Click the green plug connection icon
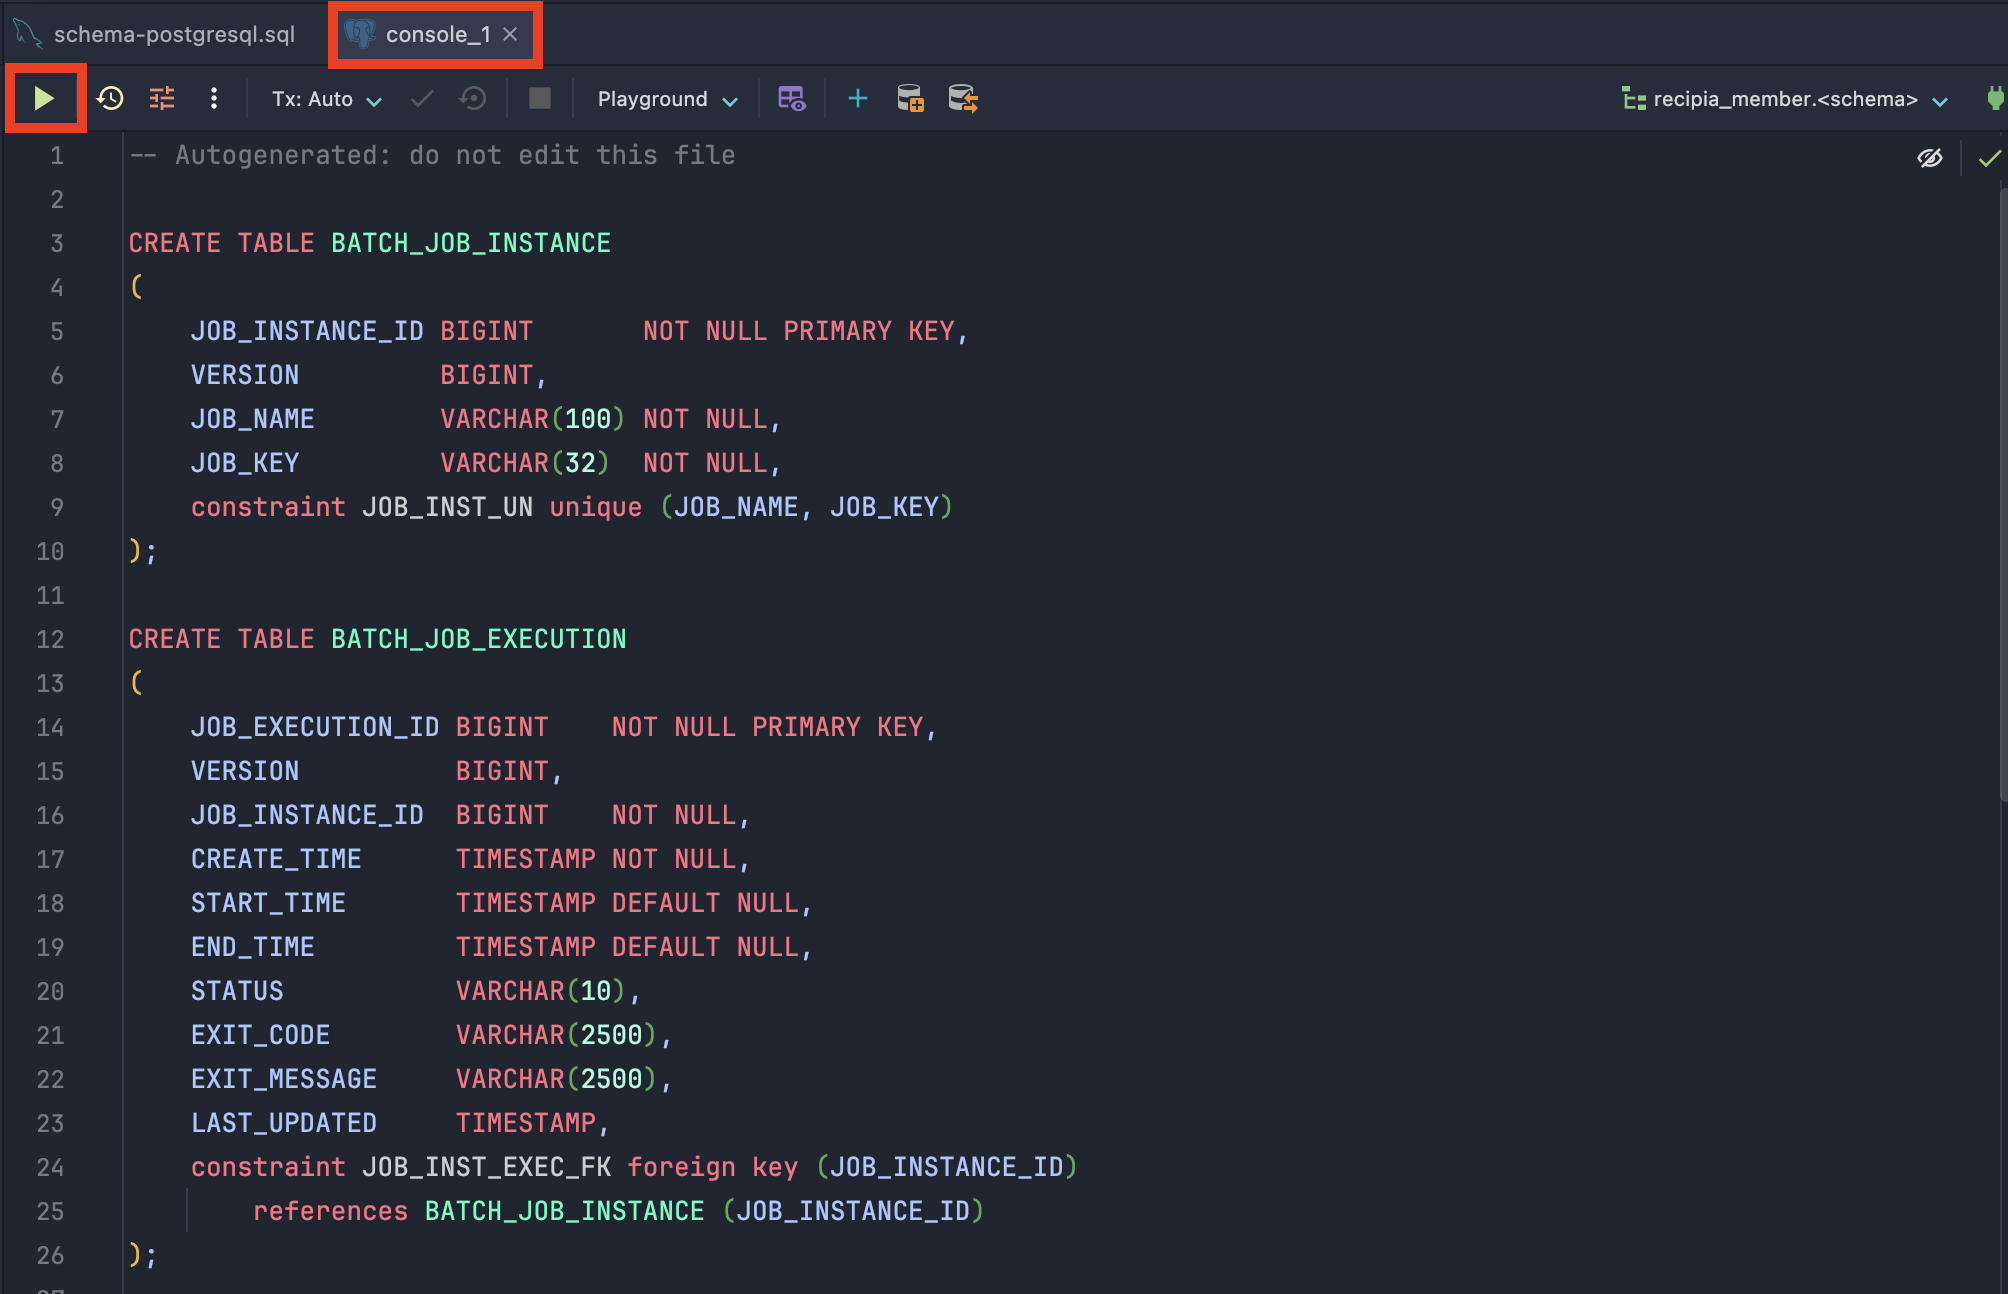Image resolution: width=2008 pixels, height=1294 pixels. click(x=1995, y=98)
